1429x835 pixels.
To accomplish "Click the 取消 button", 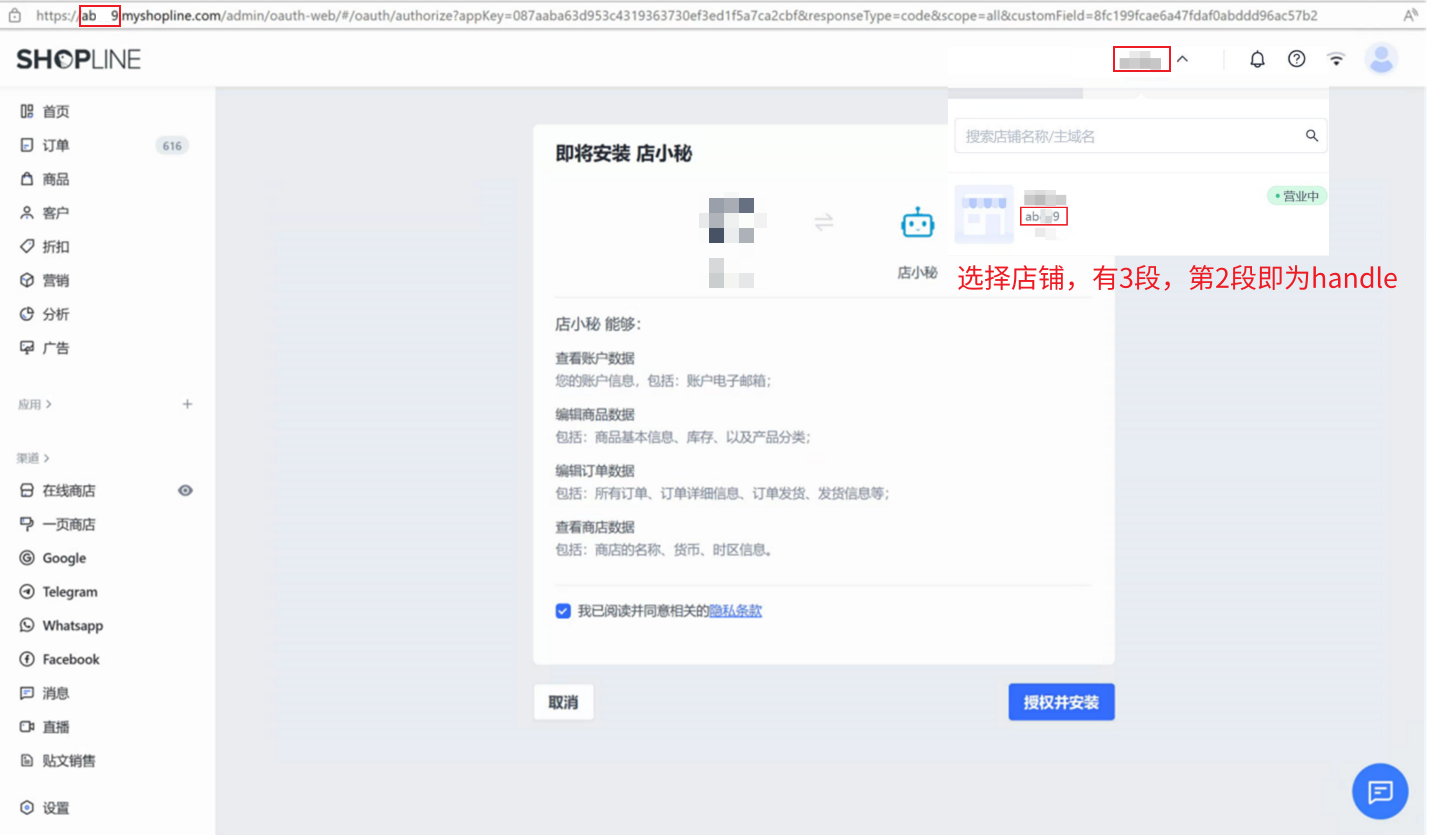I will pyautogui.click(x=563, y=703).
